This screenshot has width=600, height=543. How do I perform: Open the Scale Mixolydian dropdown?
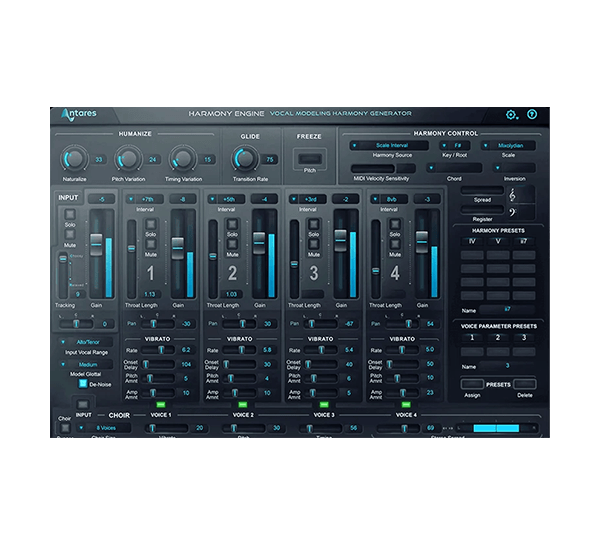click(x=508, y=145)
